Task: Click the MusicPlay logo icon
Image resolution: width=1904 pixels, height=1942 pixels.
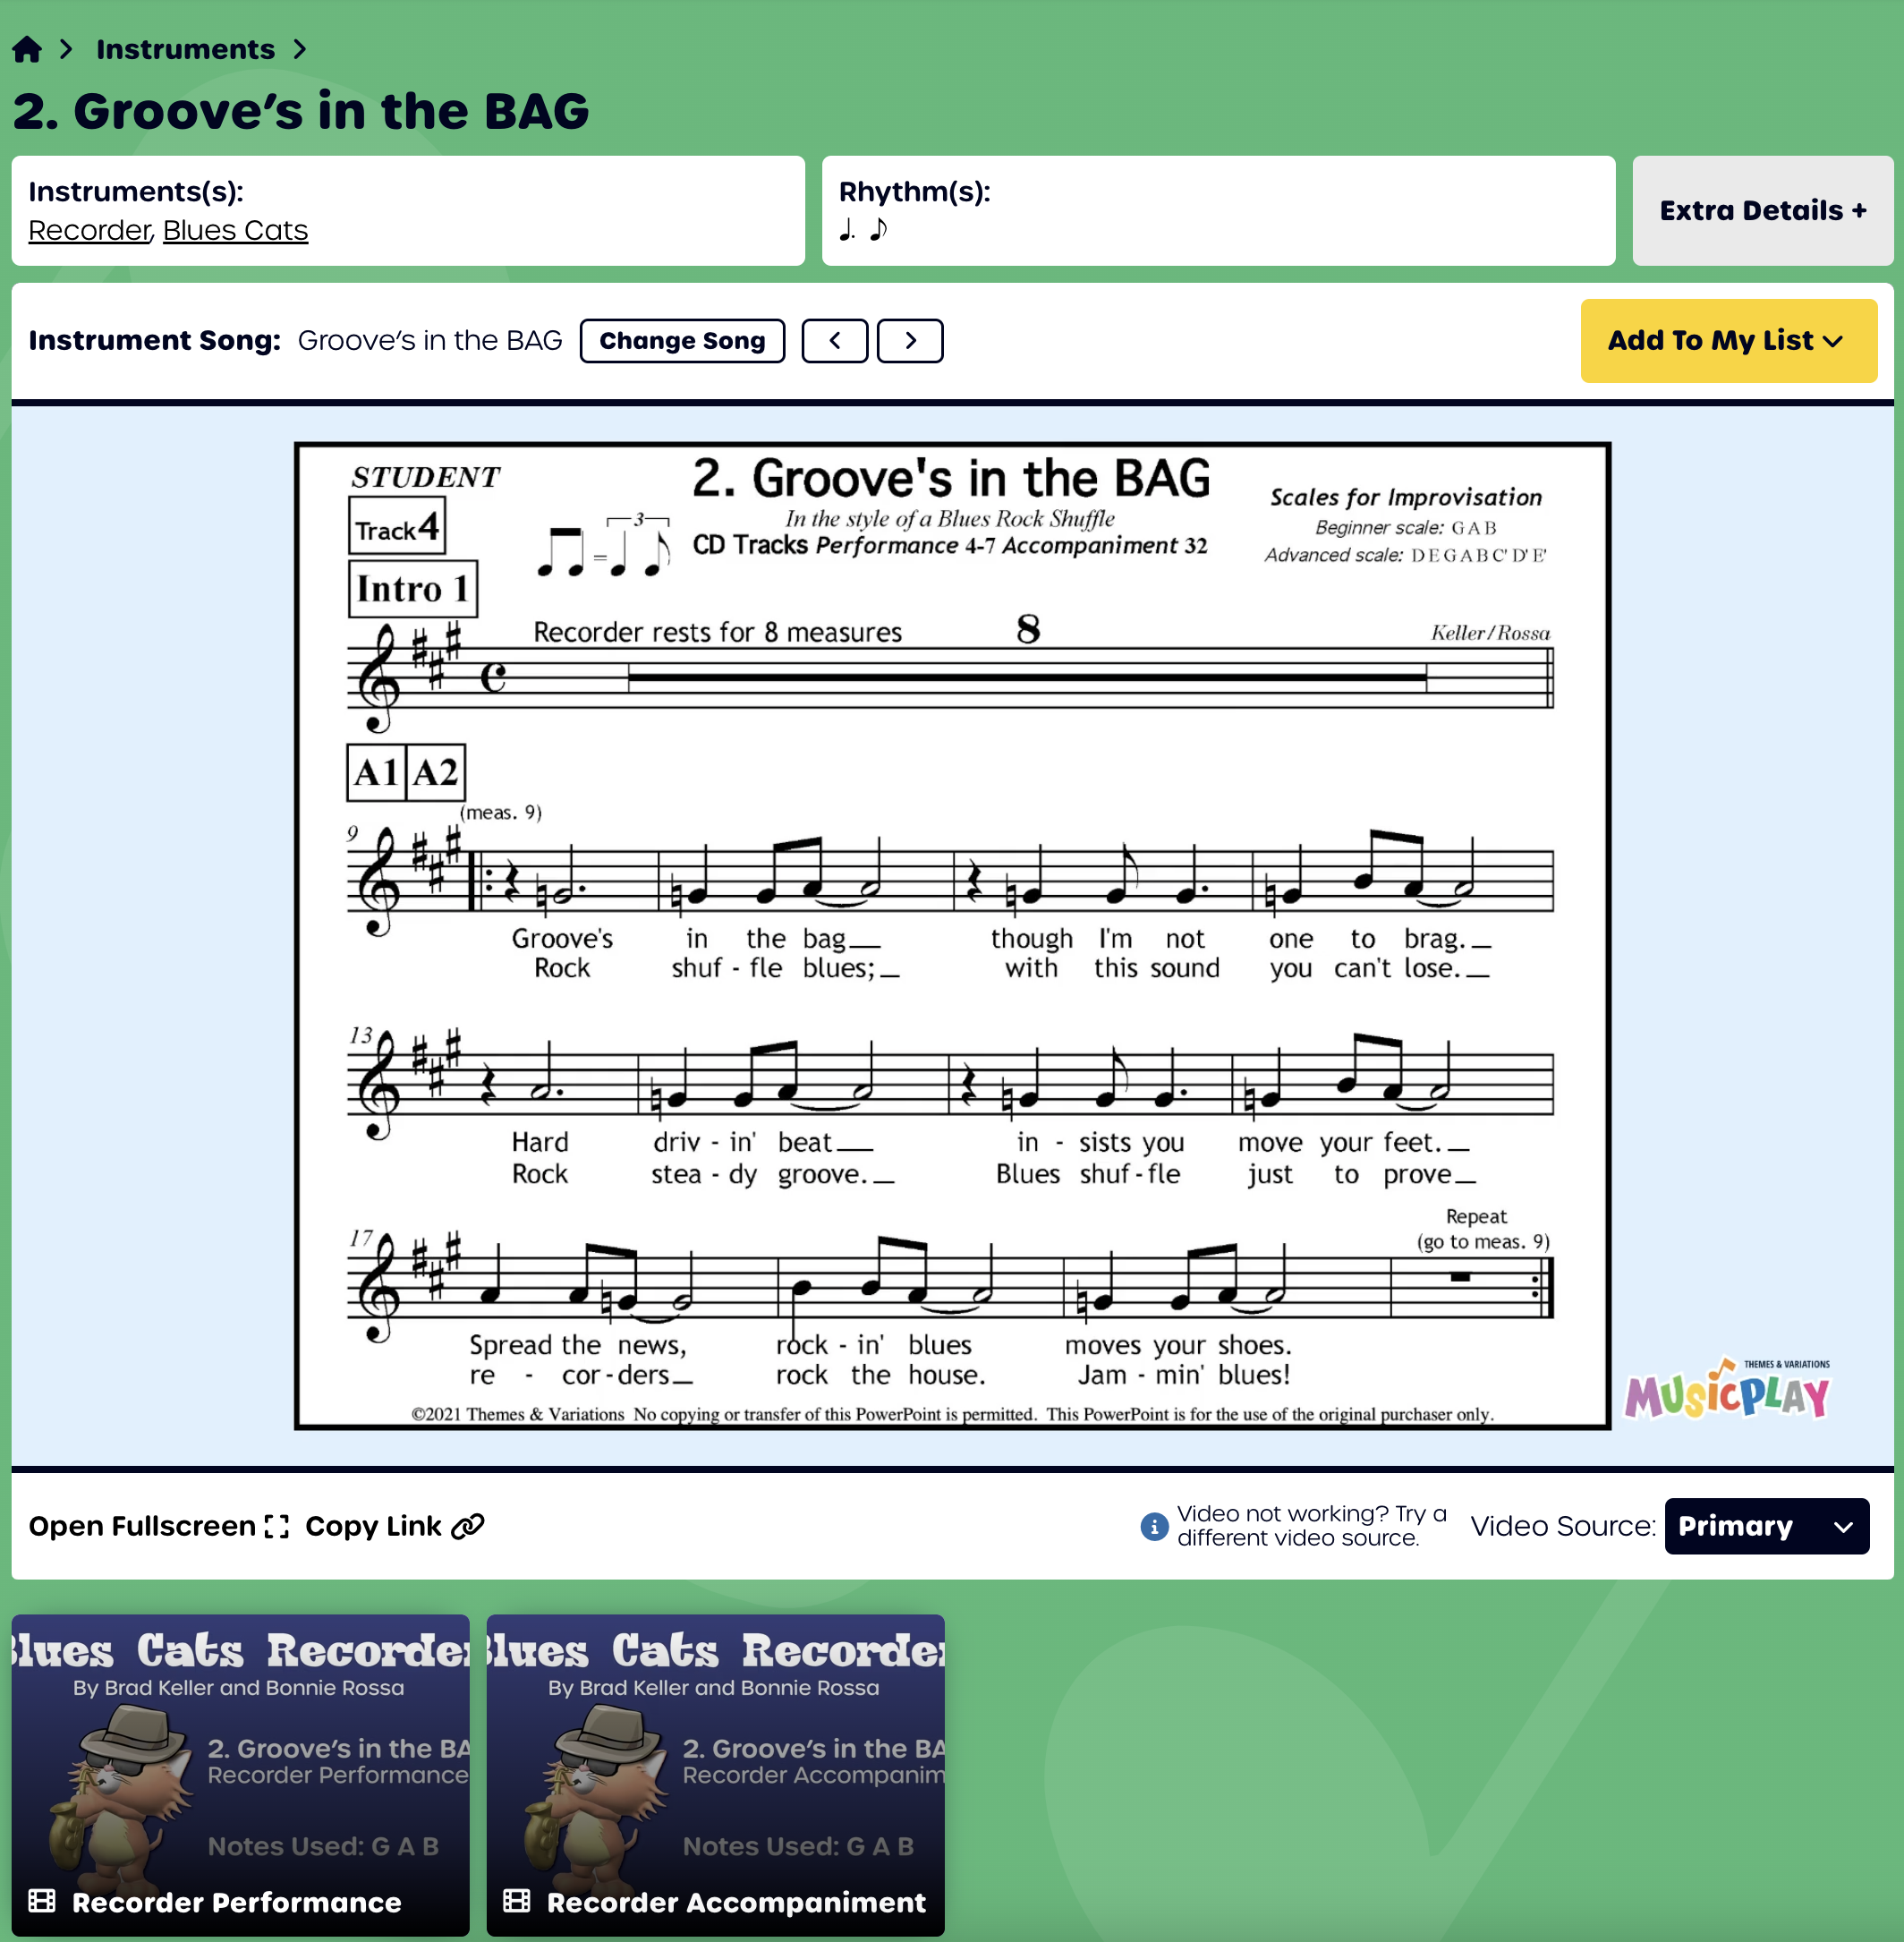Action: coord(1746,1388)
